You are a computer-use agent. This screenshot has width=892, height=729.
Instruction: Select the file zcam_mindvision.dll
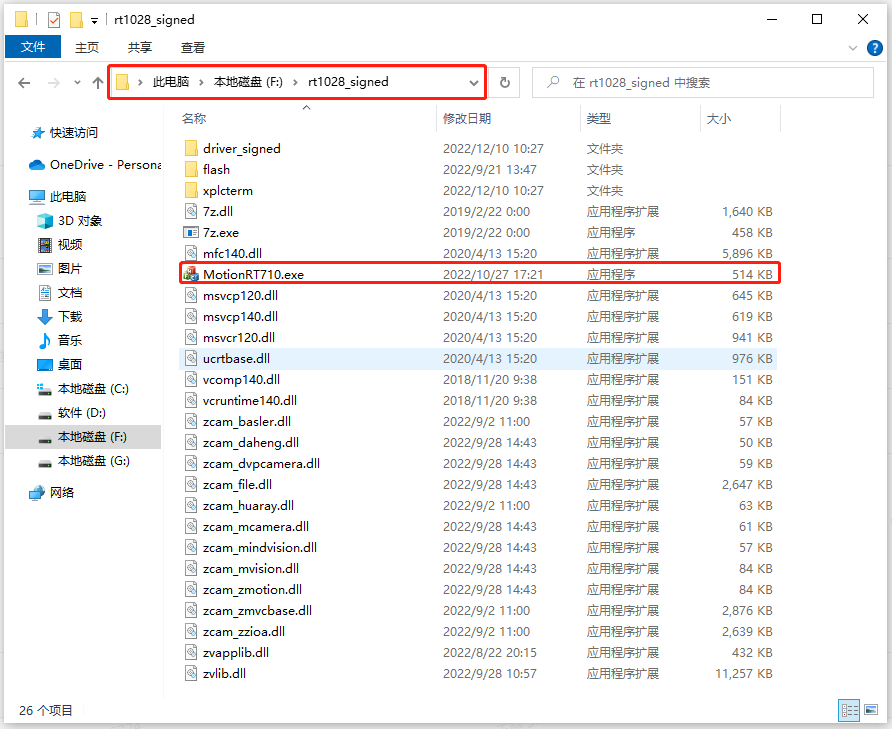click(259, 548)
